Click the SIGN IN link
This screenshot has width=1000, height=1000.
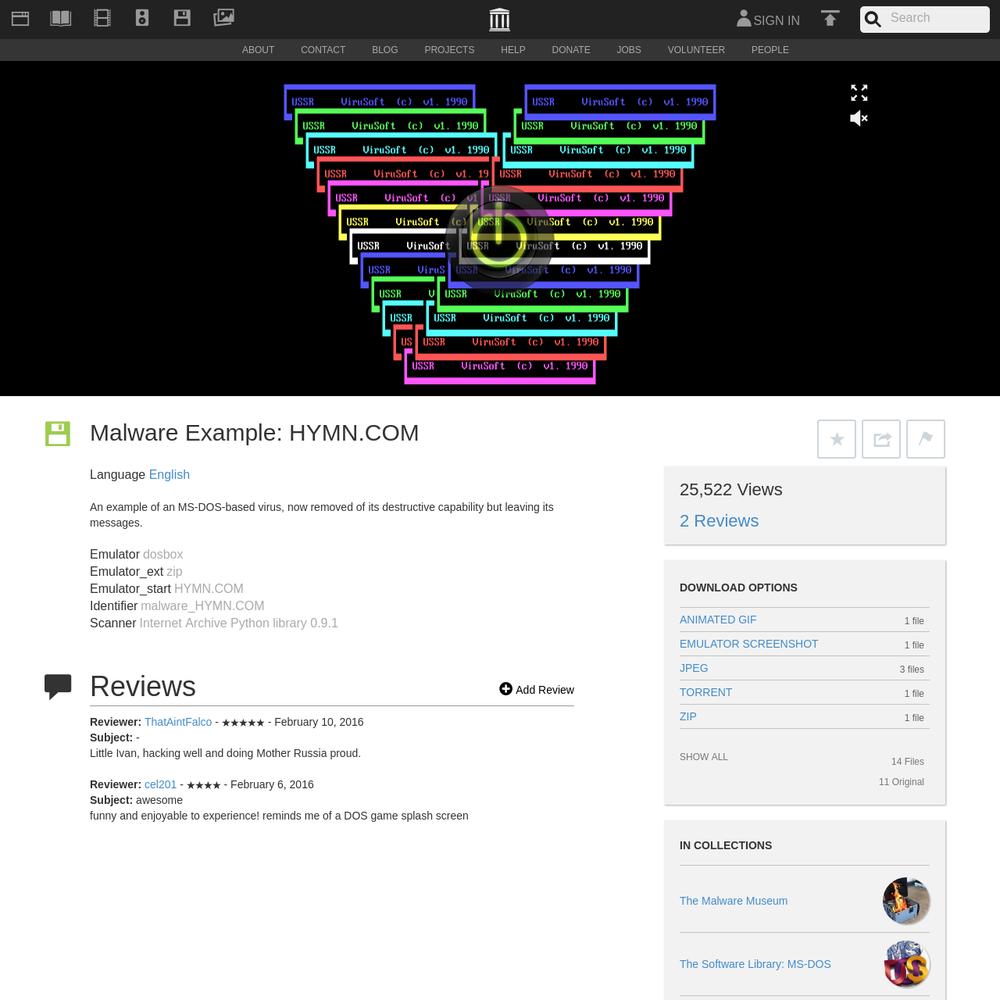tap(776, 20)
